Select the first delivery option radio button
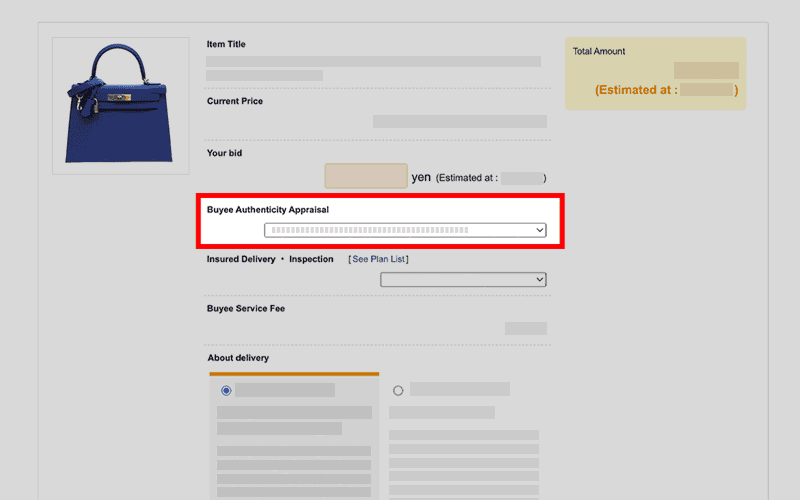The width and height of the screenshot is (800, 500). (226, 390)
